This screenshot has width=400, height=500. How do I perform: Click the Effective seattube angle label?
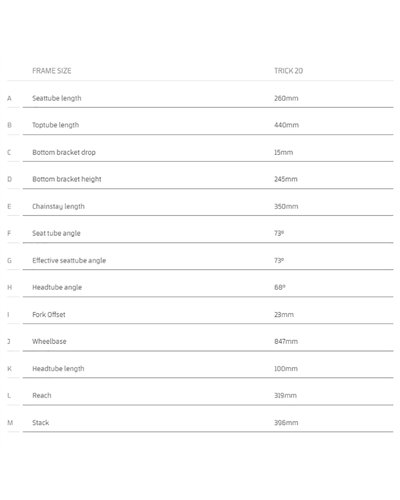[x=69, y=260]
